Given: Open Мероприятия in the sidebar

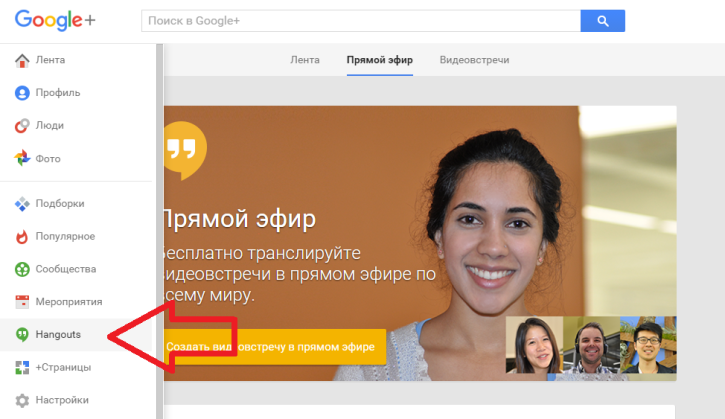Looking at the screenshot, I should (x=69, y=302).
